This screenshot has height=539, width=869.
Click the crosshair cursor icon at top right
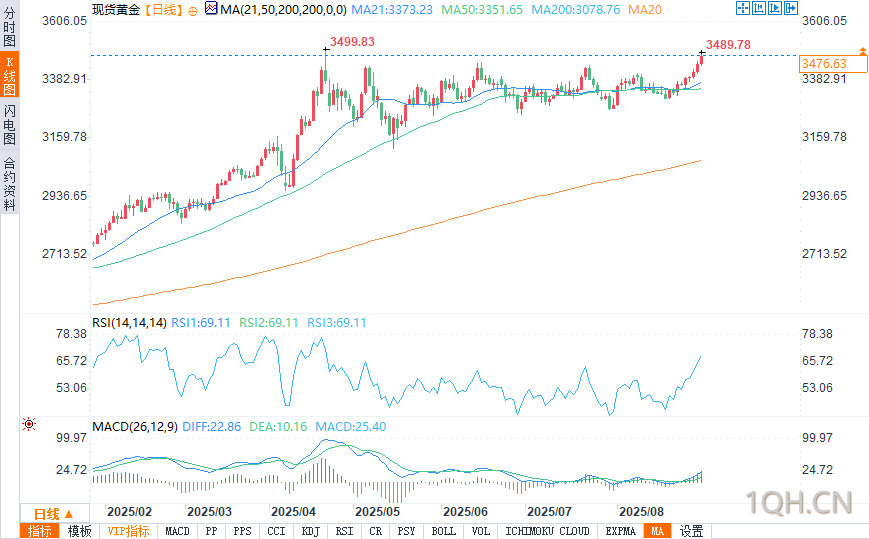click(743, 8)
